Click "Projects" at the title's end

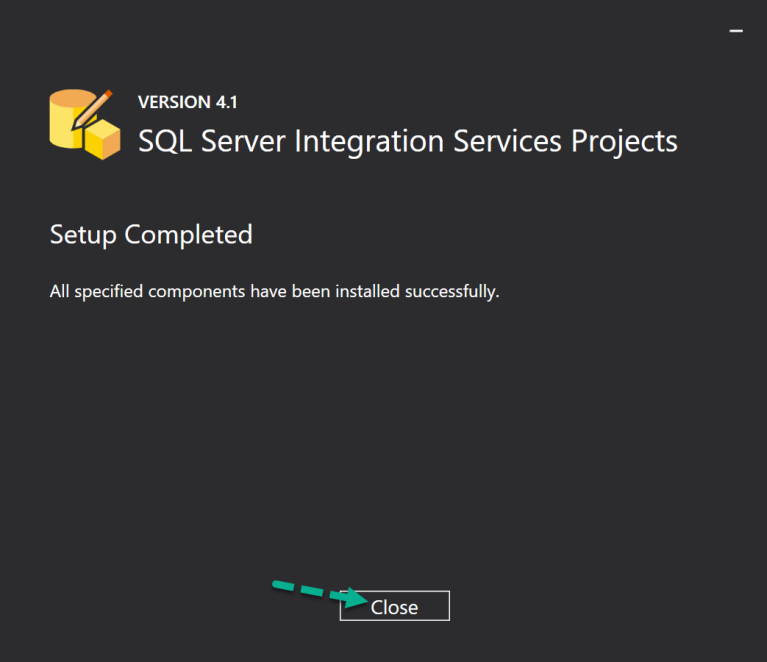pyautogui.click(x=624, y=141)
